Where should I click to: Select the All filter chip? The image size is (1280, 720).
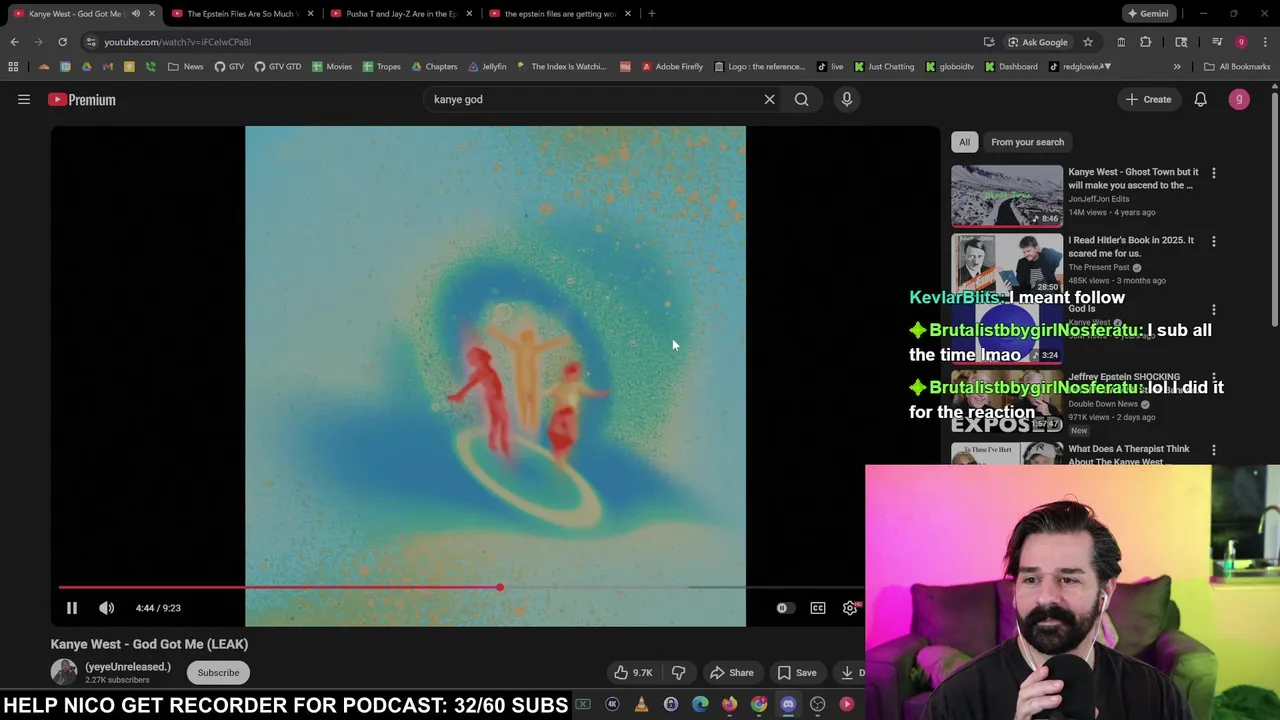[964, 142]
